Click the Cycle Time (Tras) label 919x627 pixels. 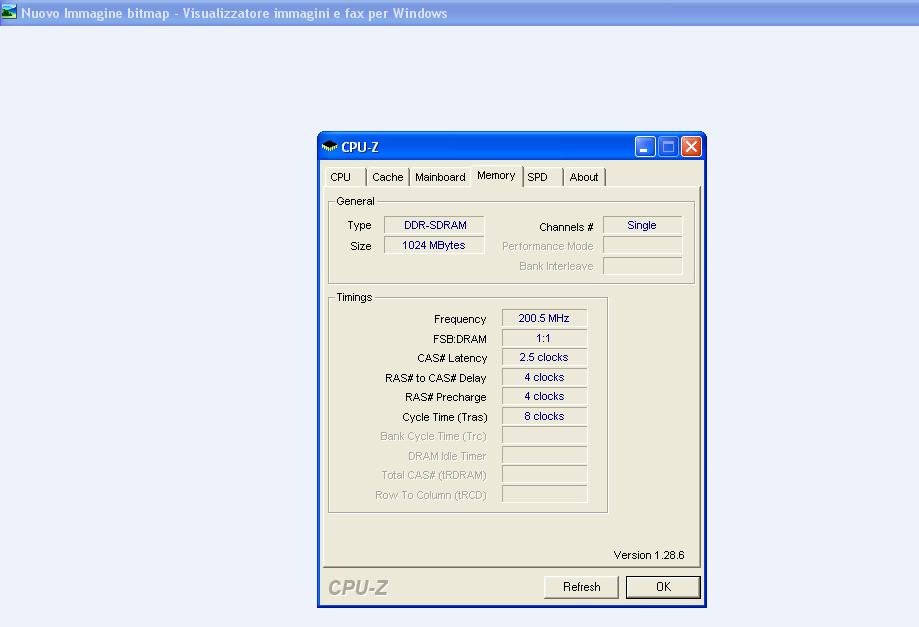[445, 417]
